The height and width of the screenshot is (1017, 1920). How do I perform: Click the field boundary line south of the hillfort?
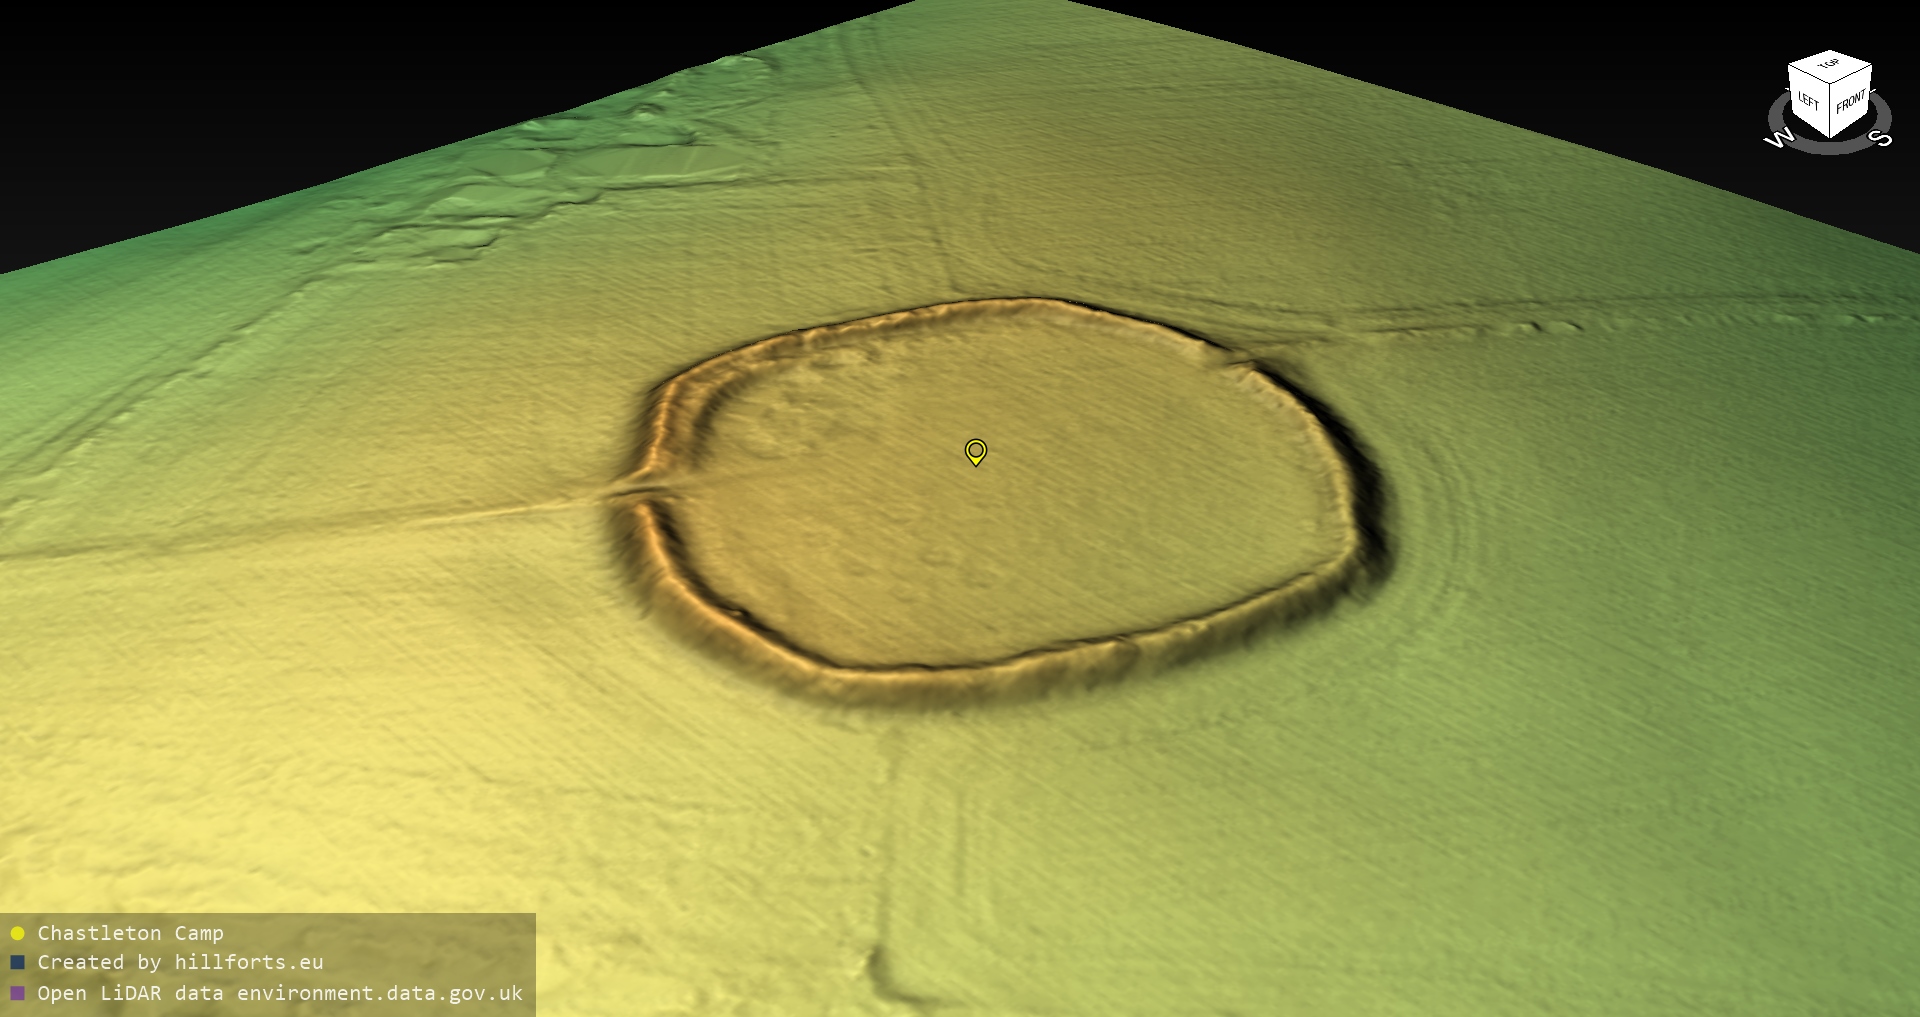click(890, 860)
